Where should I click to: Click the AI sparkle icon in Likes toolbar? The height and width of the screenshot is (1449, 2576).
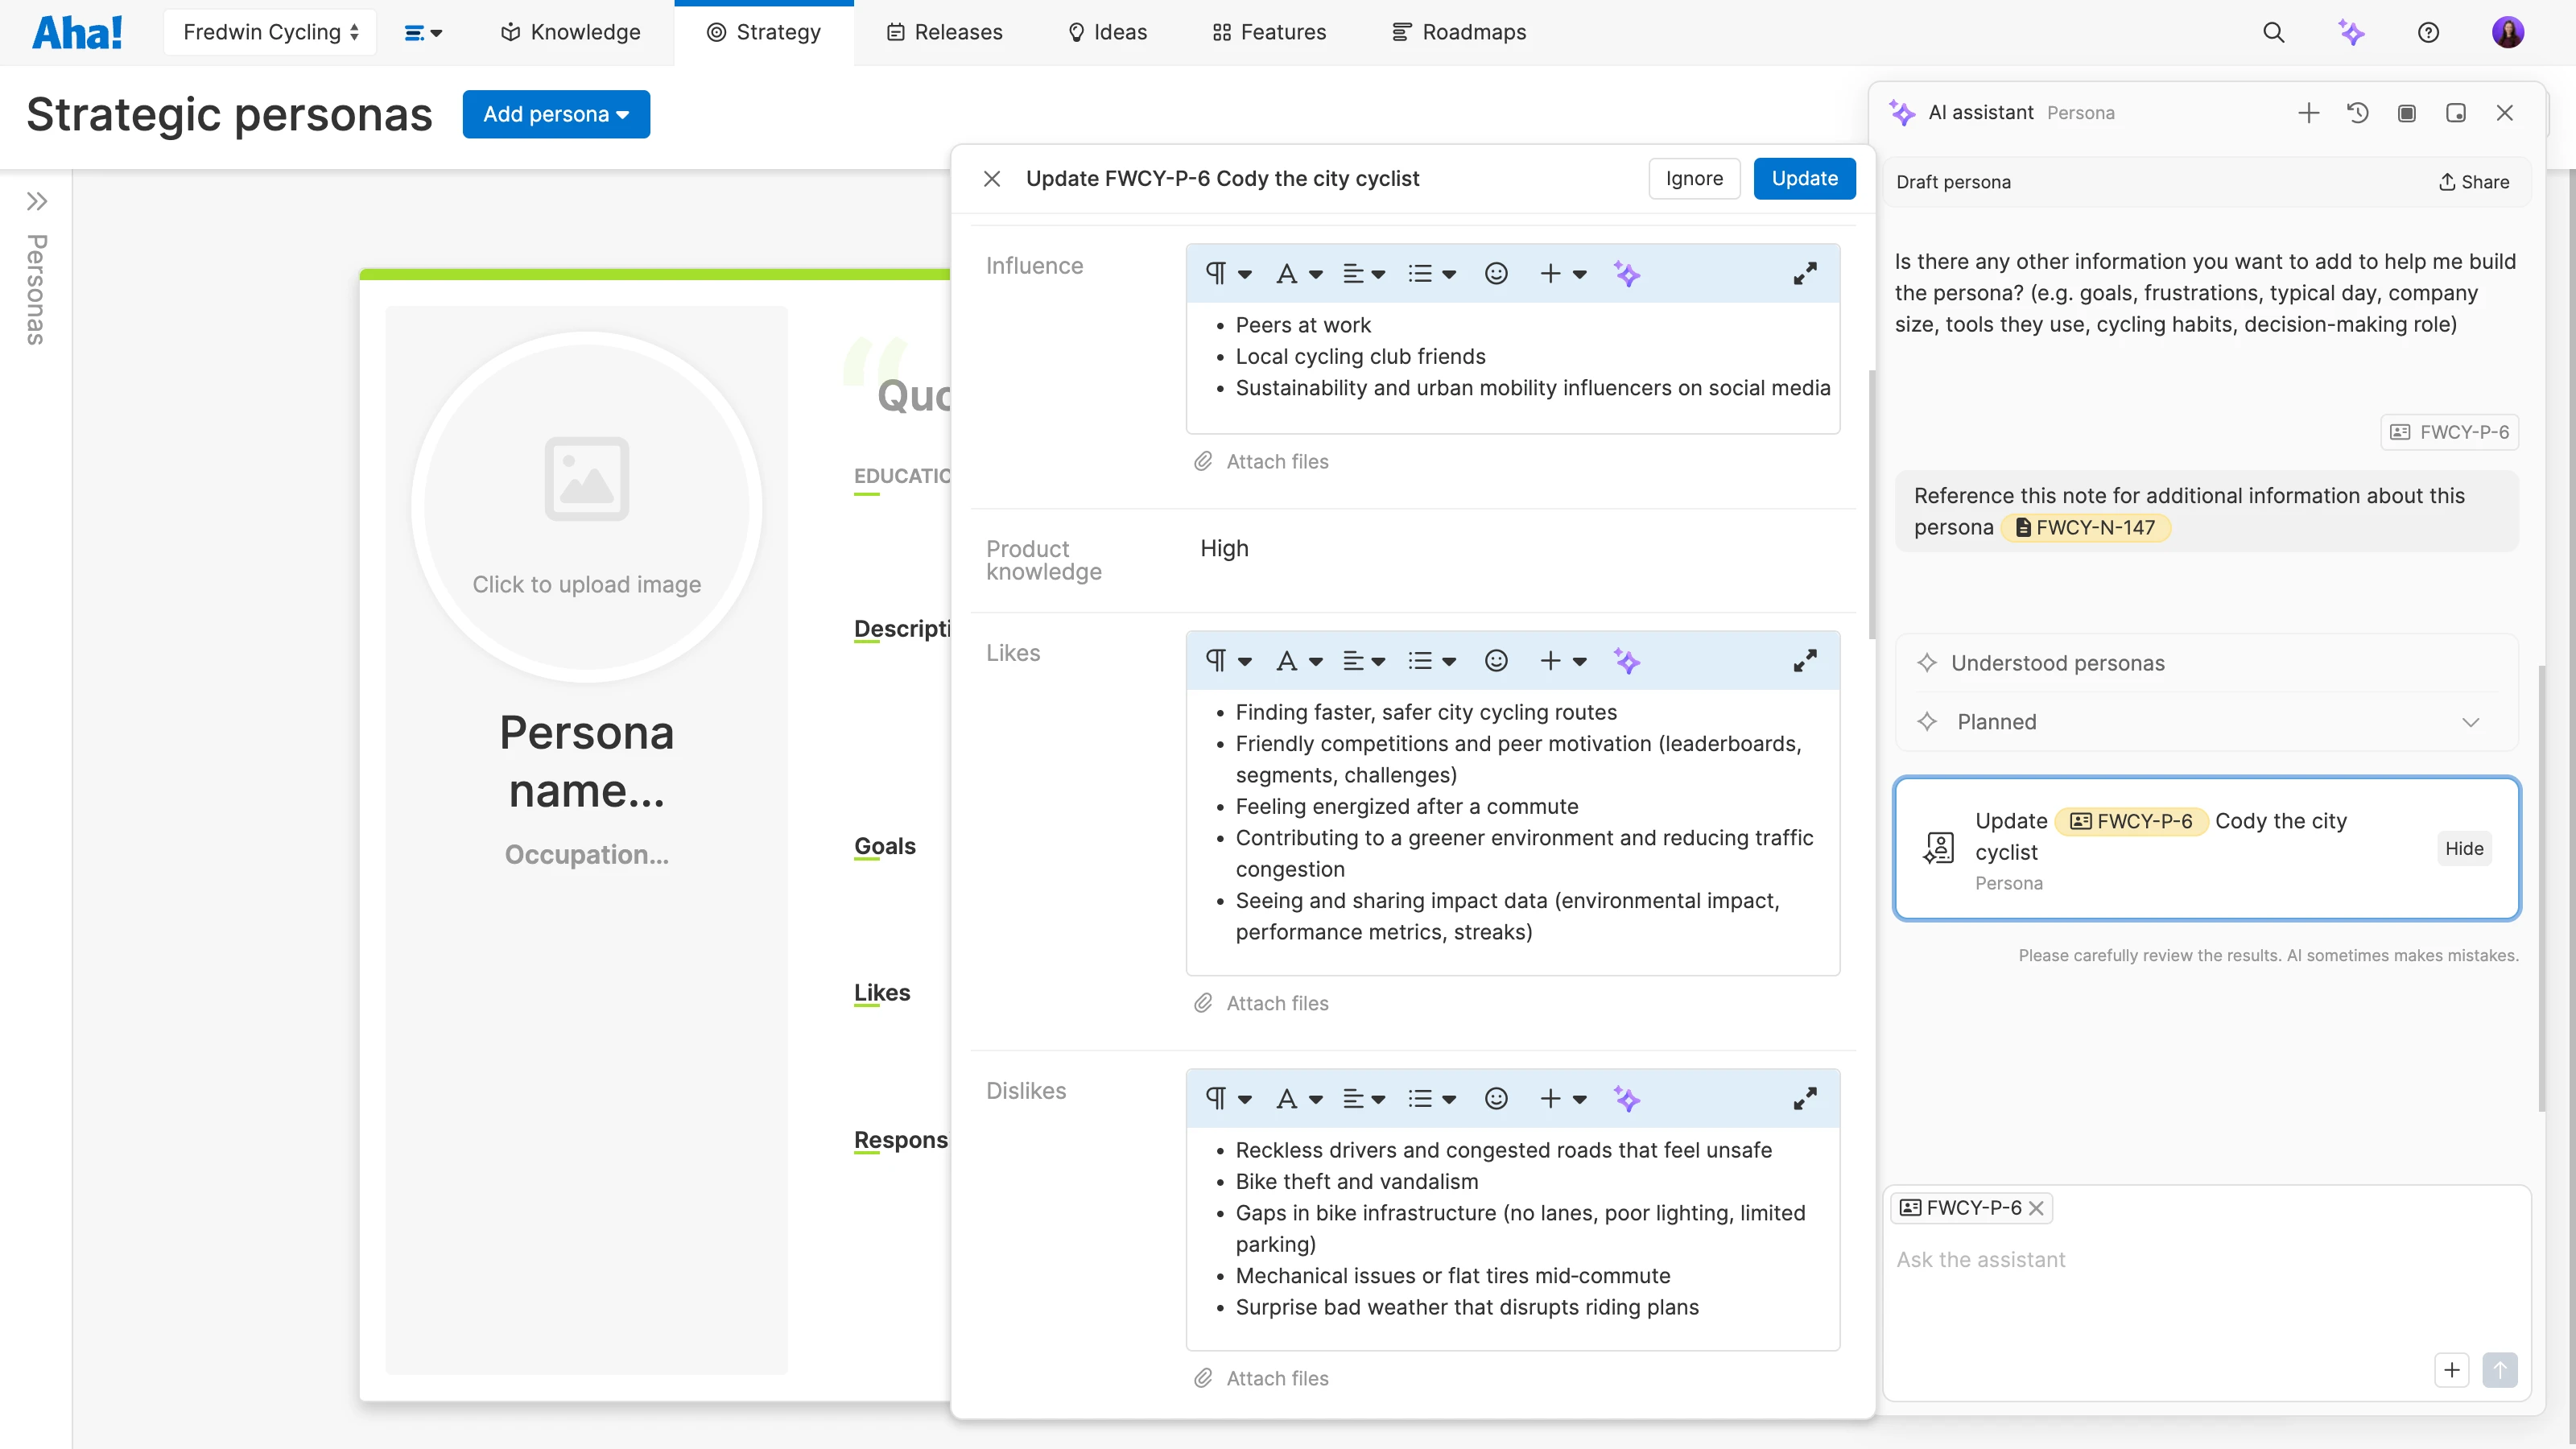[x=1626, y=661]
